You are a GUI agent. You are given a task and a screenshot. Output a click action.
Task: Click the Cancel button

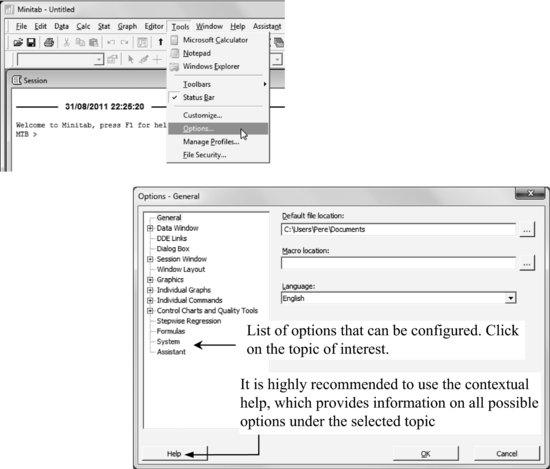point(507,454)
